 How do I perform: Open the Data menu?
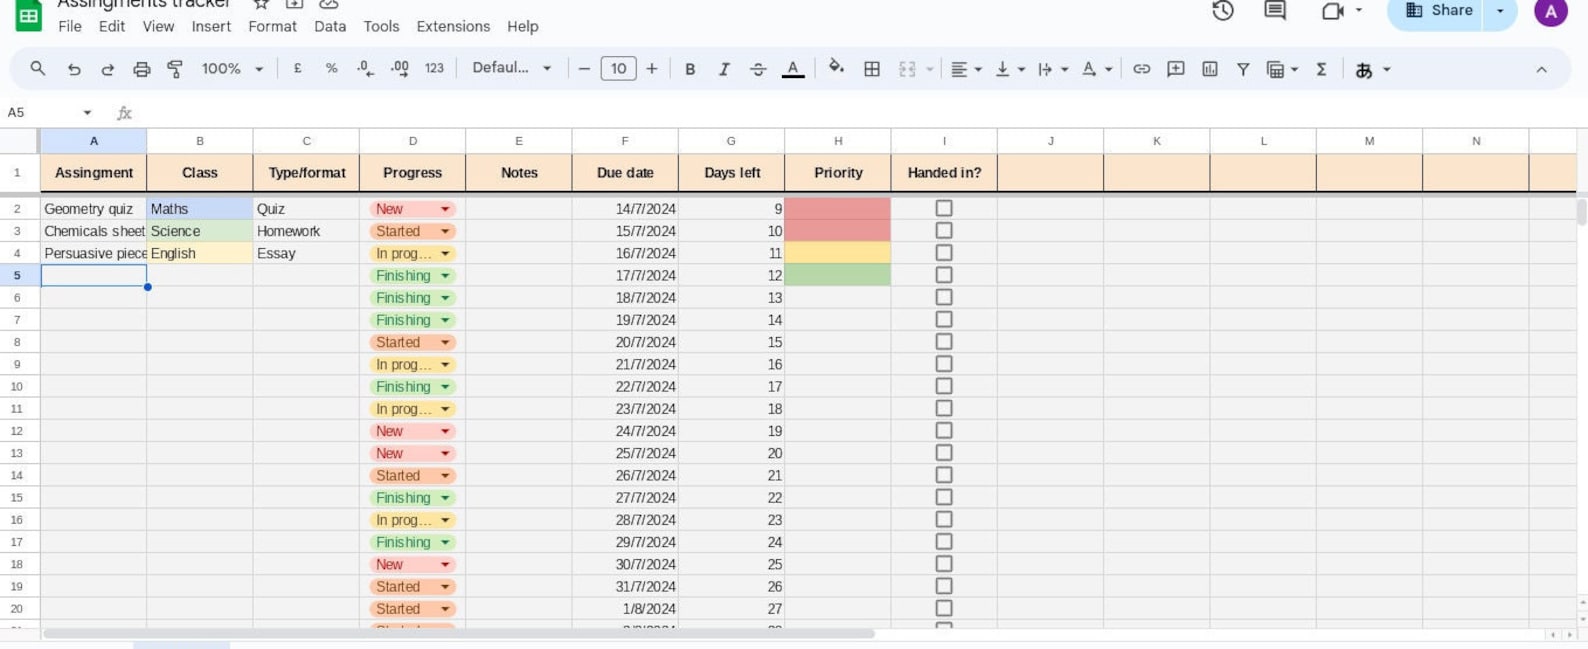[330, 27]
